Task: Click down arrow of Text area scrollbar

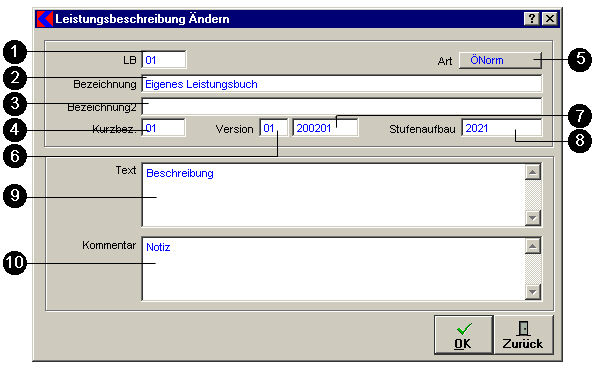Action: [533, 218]
